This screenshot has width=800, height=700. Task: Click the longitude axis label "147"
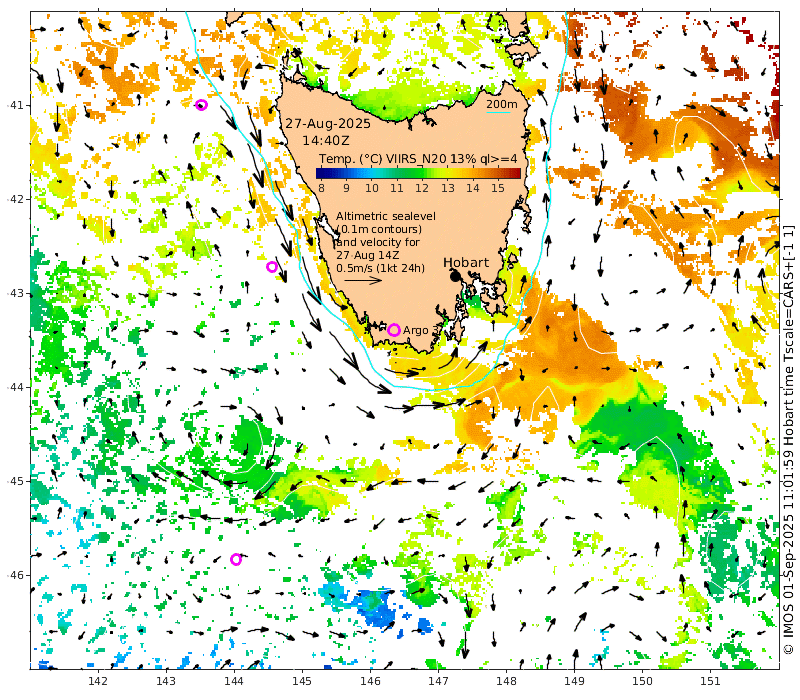pos(438,681)
